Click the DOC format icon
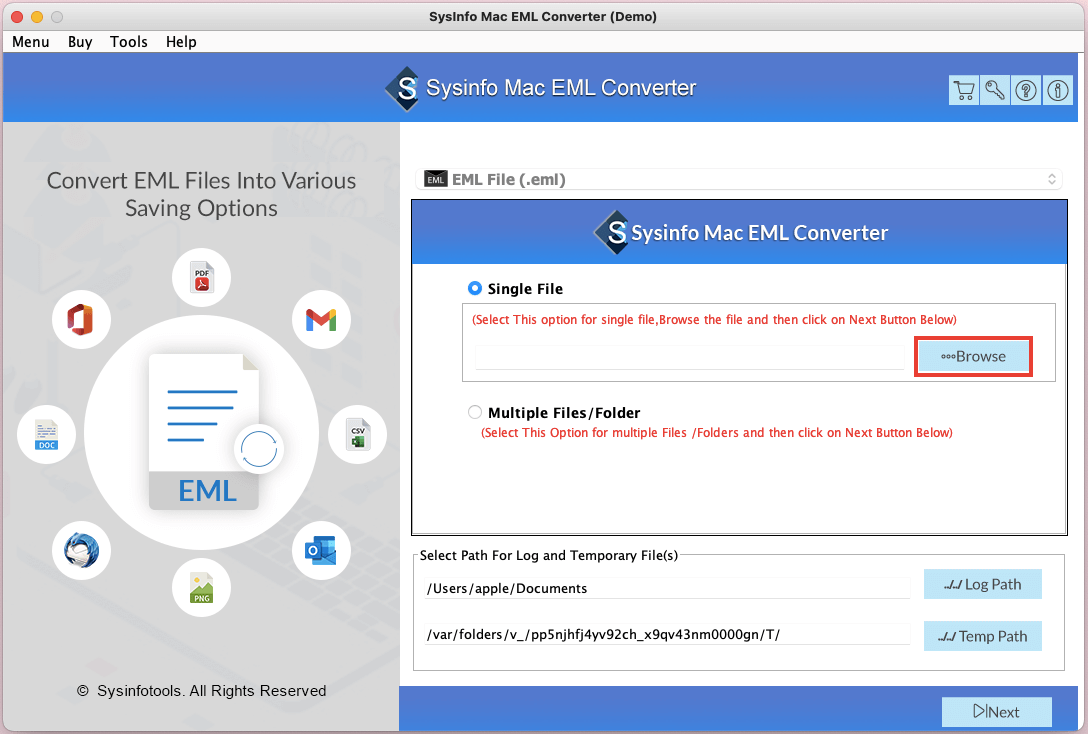The image size is (1088, 734). [46, 435]
